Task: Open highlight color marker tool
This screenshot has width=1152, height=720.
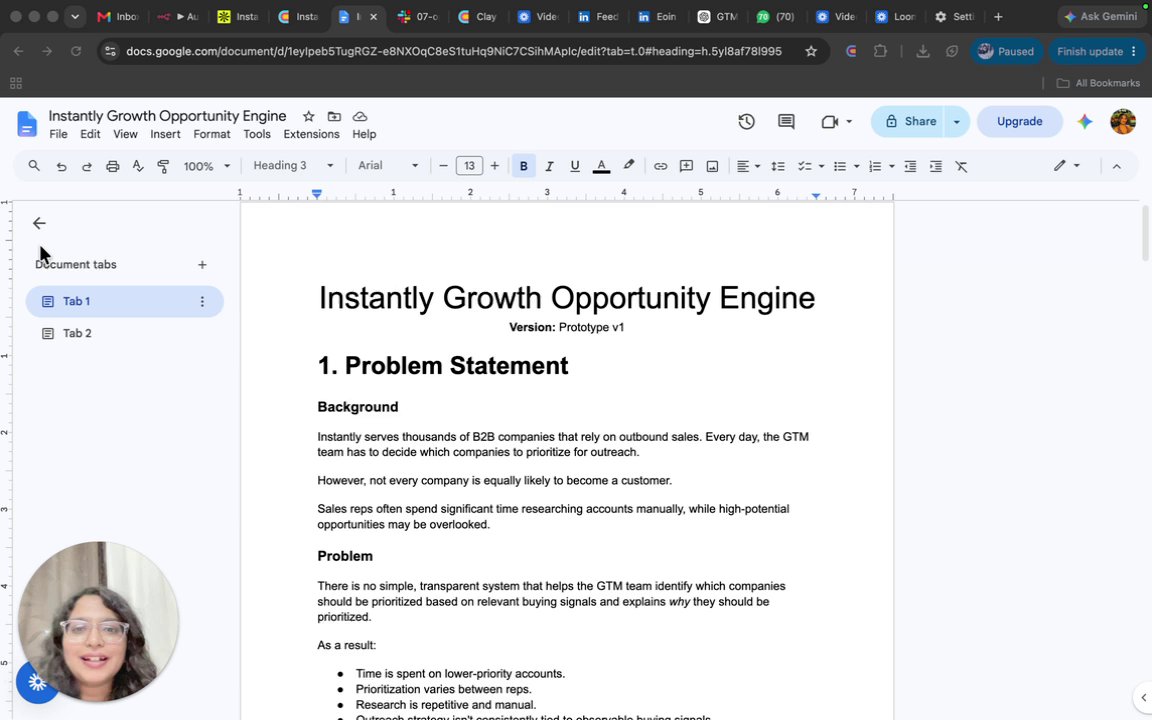Action: tap(628, 166)
